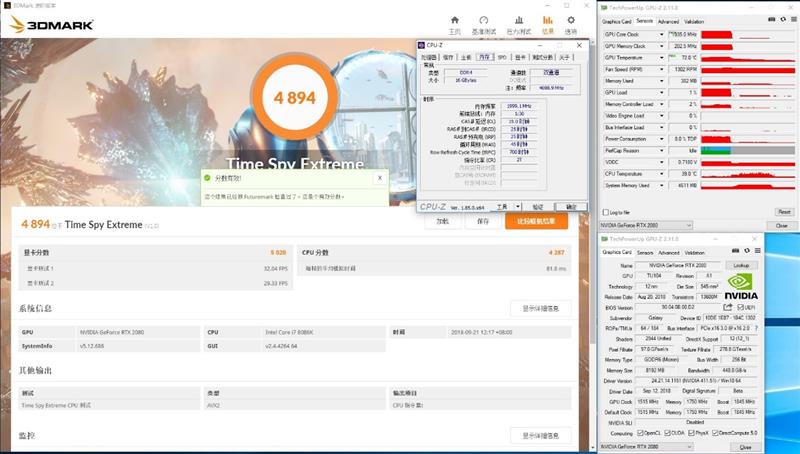Click the refresh icon in GPU-Z Sensors window

pos(783,19)
